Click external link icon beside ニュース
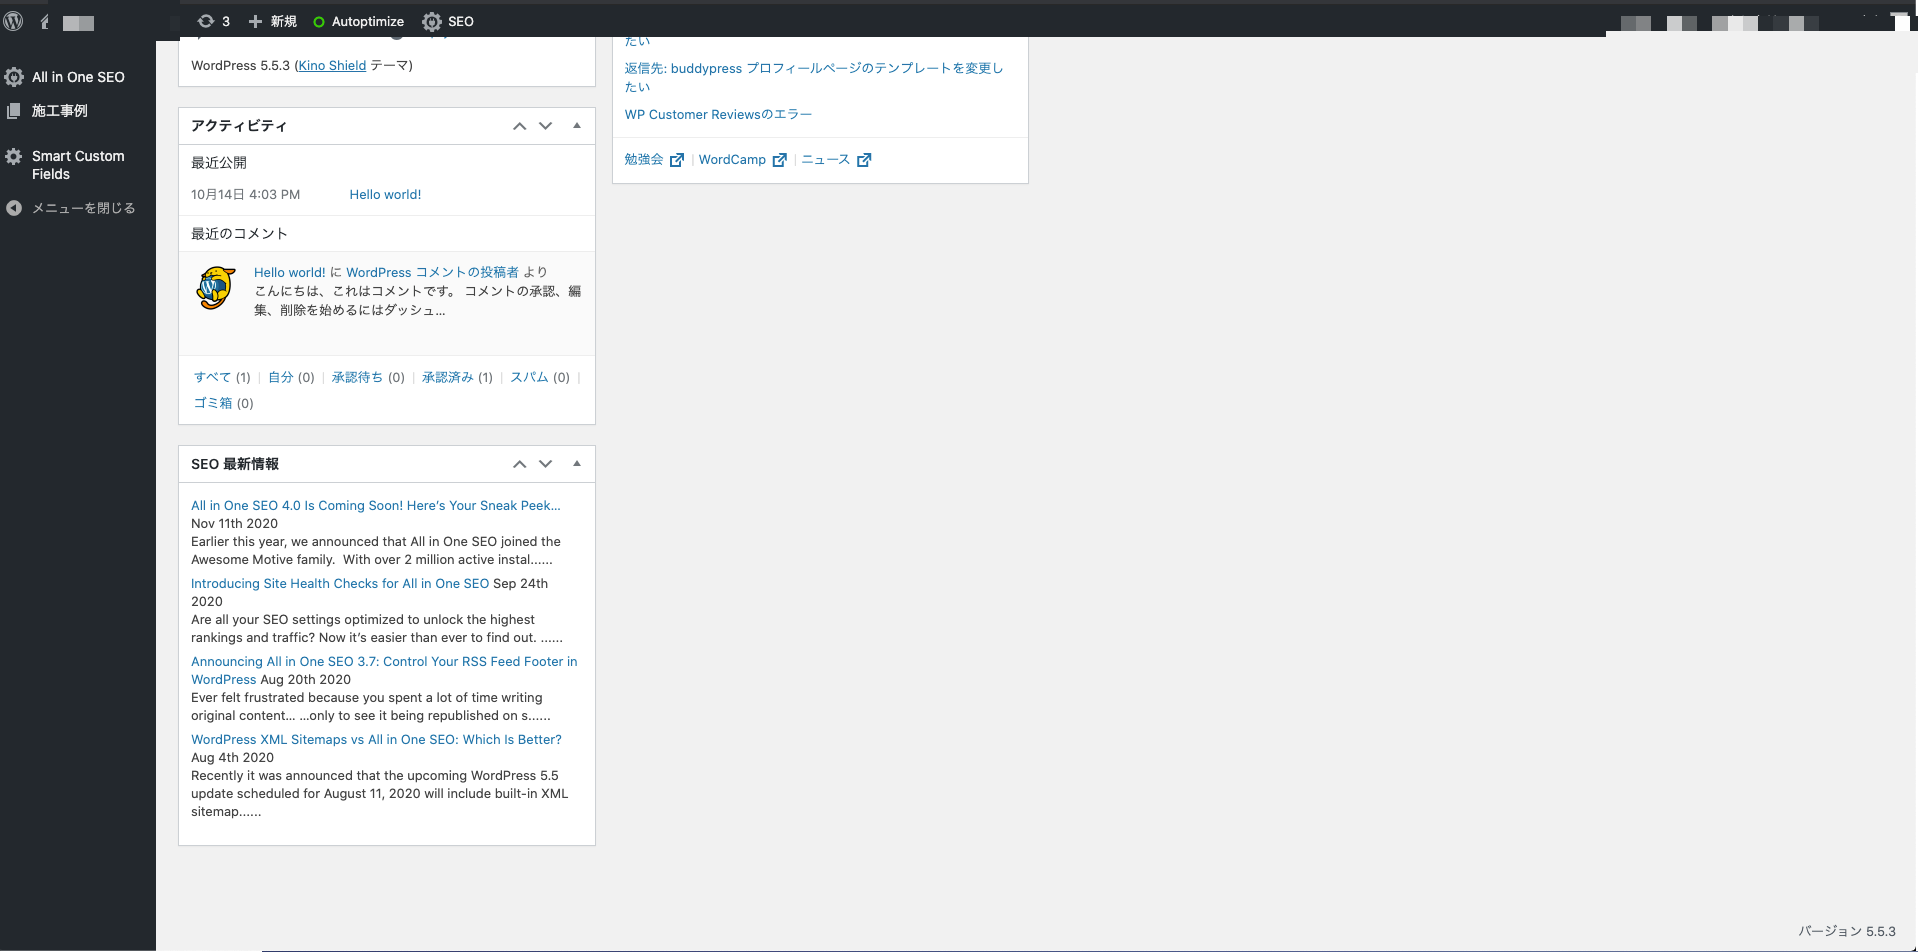Image resolution: width=1918 pixels, height=952 pixels. [x=864, y=160]
